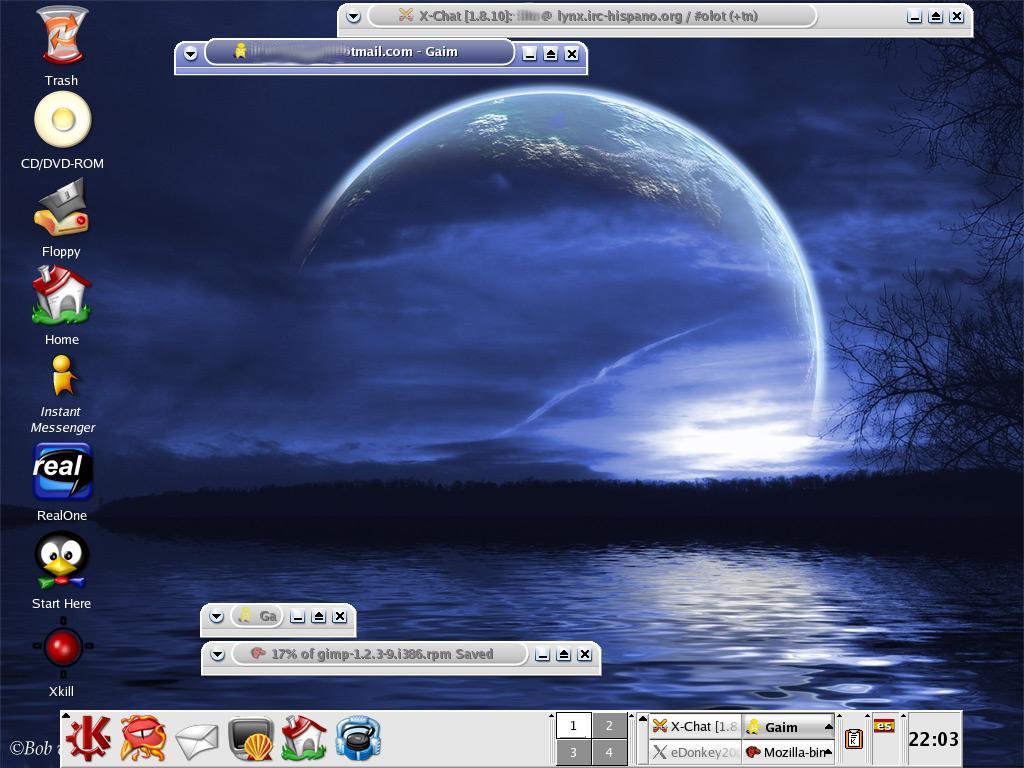
Task: Open the terminal shell icon in panel
Action: pyautogui.click(x=250, y=740)
